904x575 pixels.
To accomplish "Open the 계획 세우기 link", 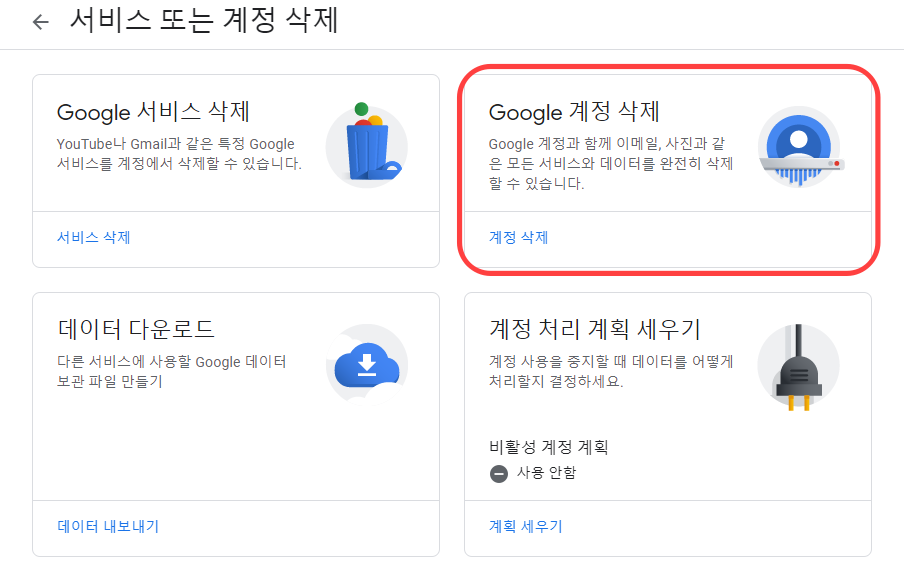I will 525,527.
